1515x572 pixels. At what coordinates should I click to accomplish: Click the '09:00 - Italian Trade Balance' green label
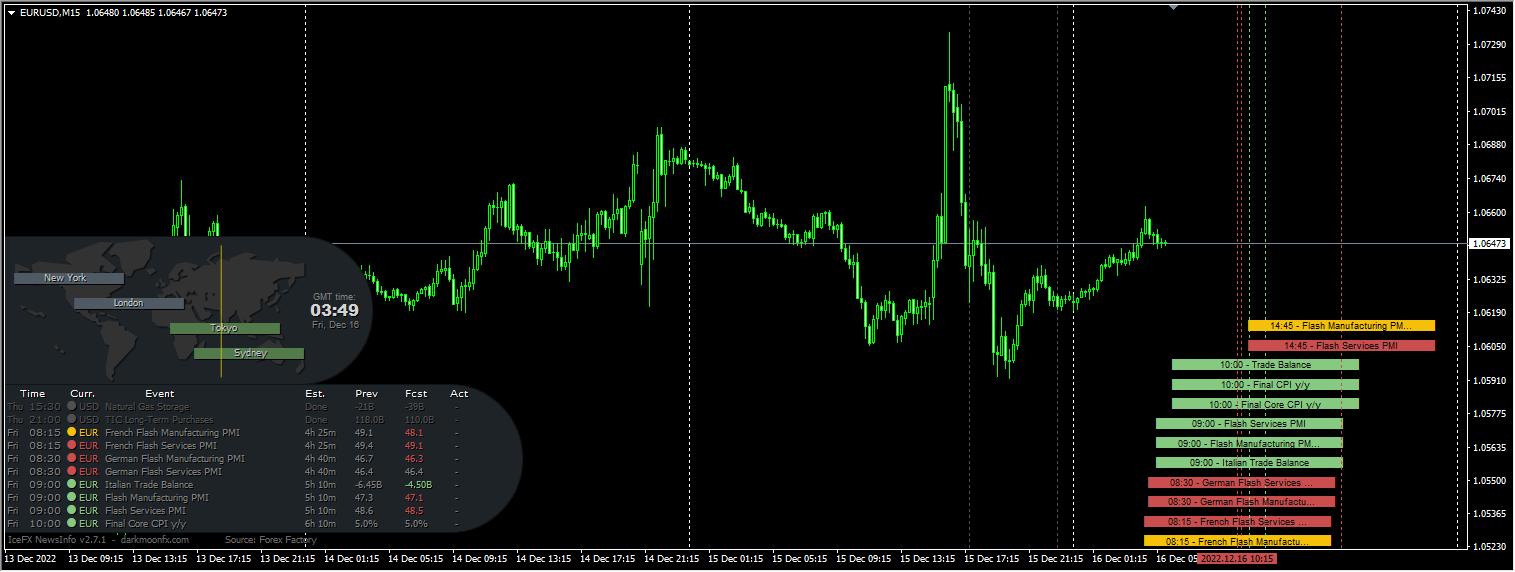(x=1249, y=463)
